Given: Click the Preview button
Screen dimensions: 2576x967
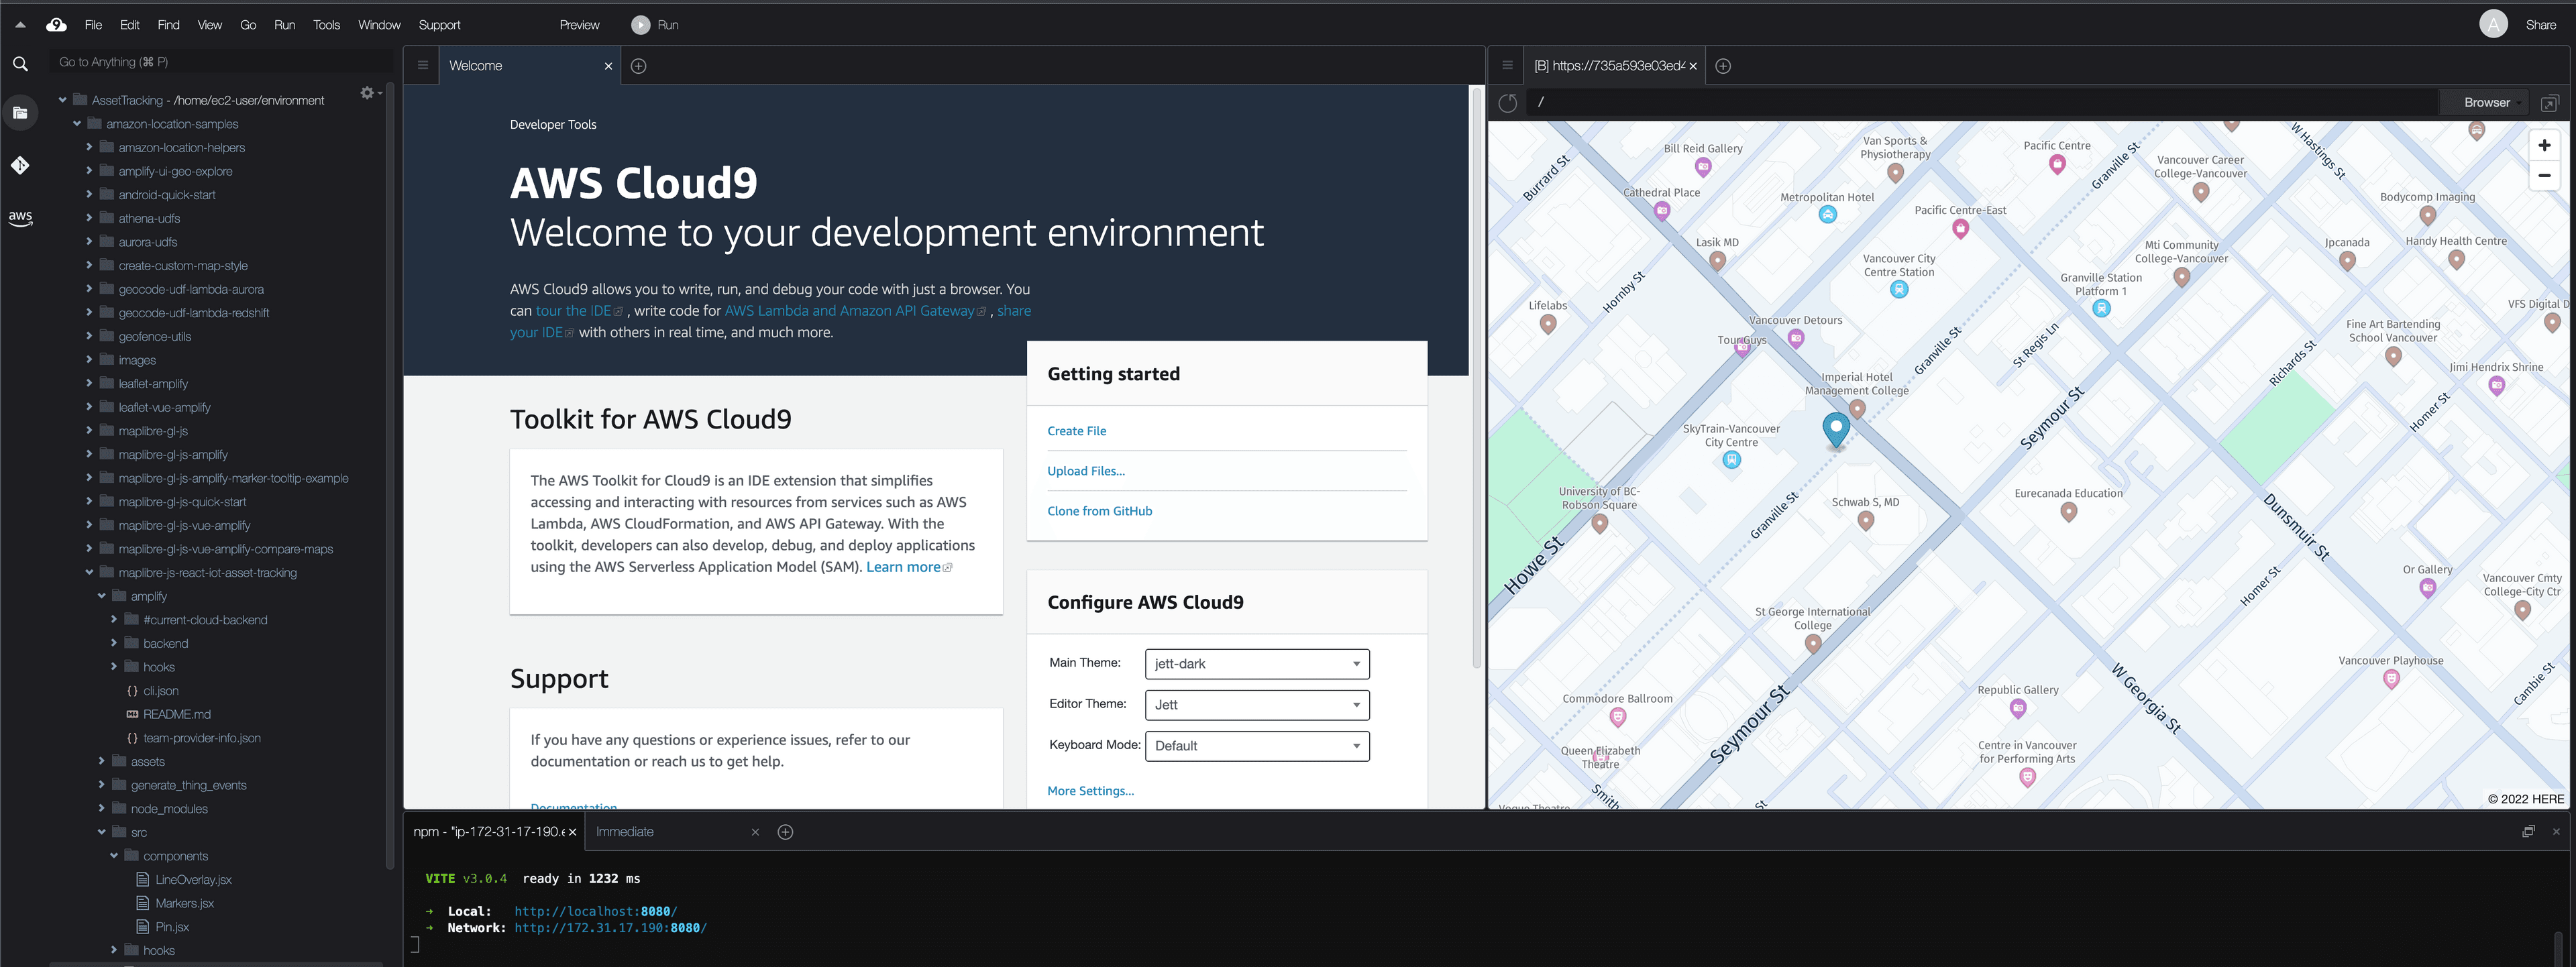Looking at the screenshot, I should (x=579, y=25).
